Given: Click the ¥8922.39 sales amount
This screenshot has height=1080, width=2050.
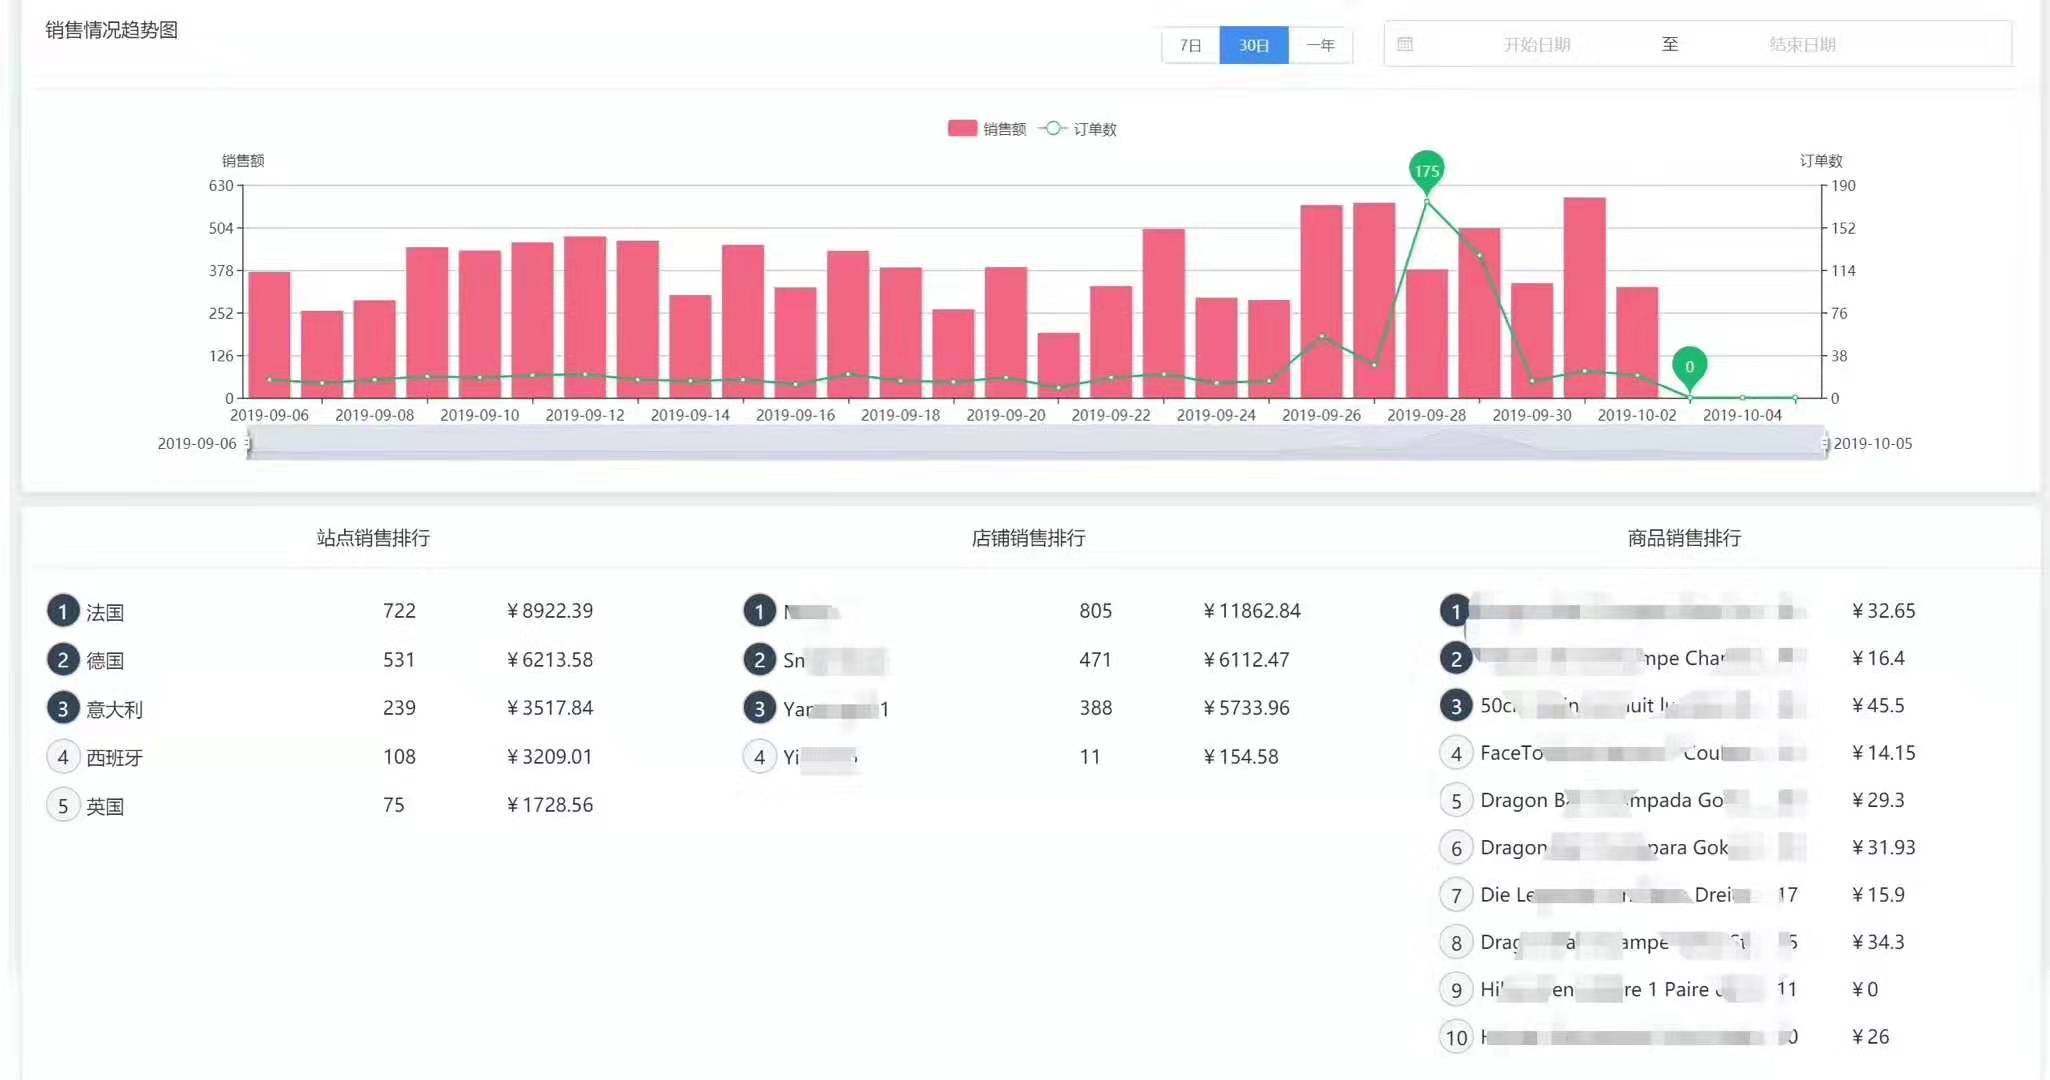Looking at the screenshot, I should (x=550, y=611).
